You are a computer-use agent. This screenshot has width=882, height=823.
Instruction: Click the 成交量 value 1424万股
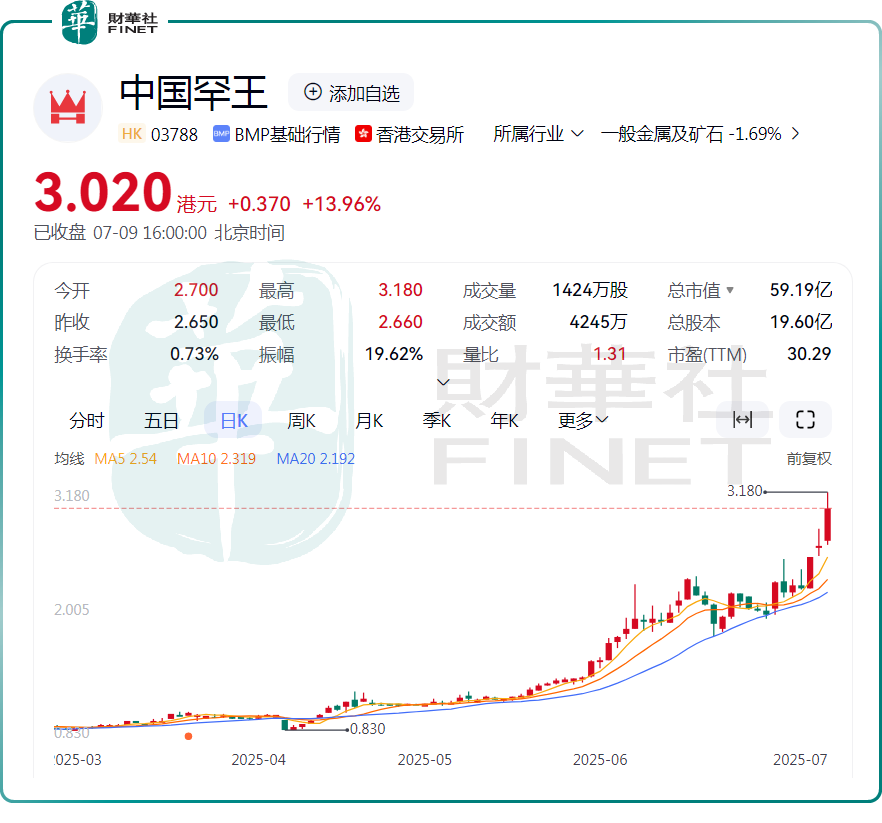(590, 290)
